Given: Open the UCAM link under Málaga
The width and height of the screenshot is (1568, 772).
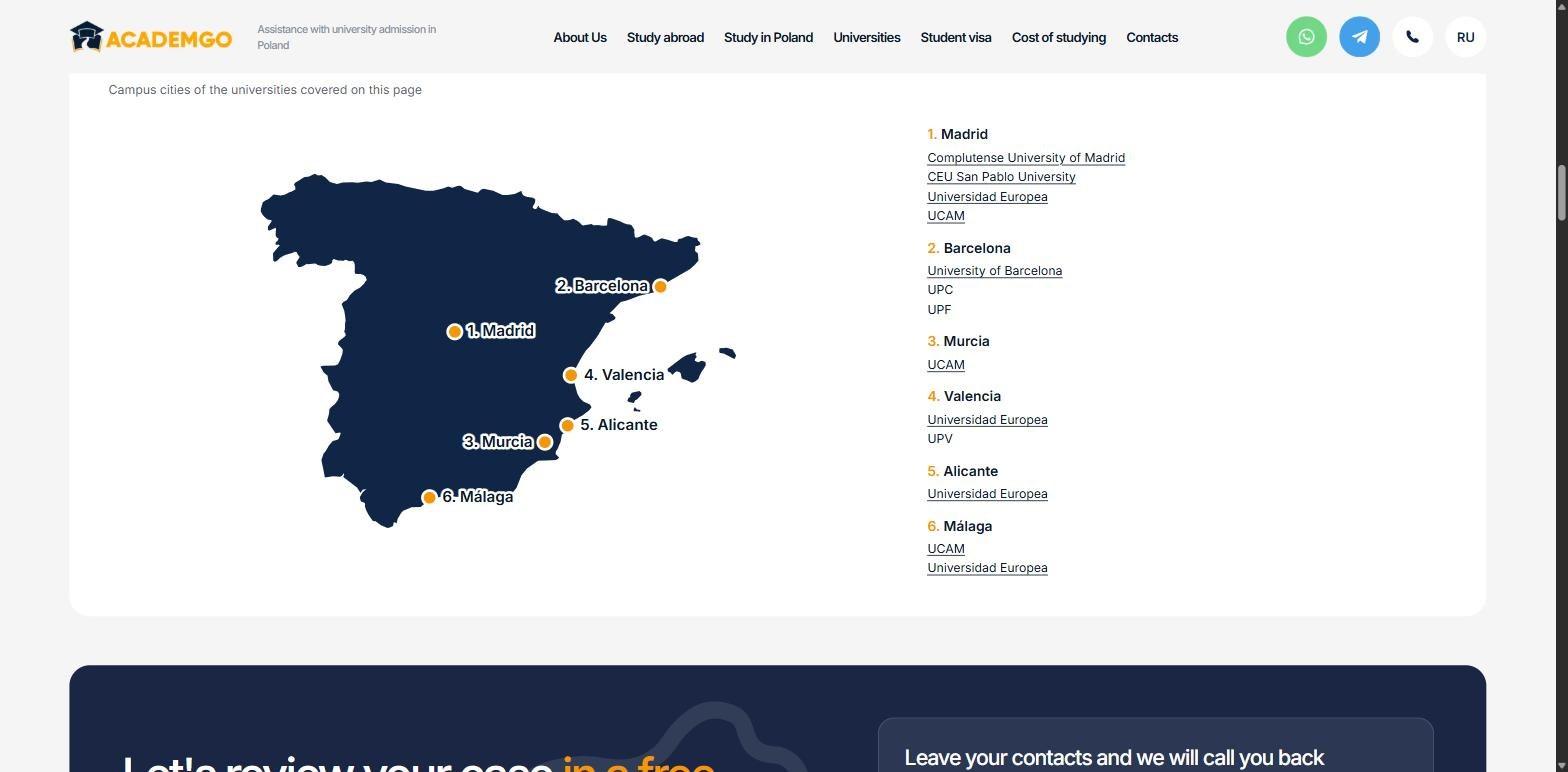Looking at the screenshot, I should [946, 549].
